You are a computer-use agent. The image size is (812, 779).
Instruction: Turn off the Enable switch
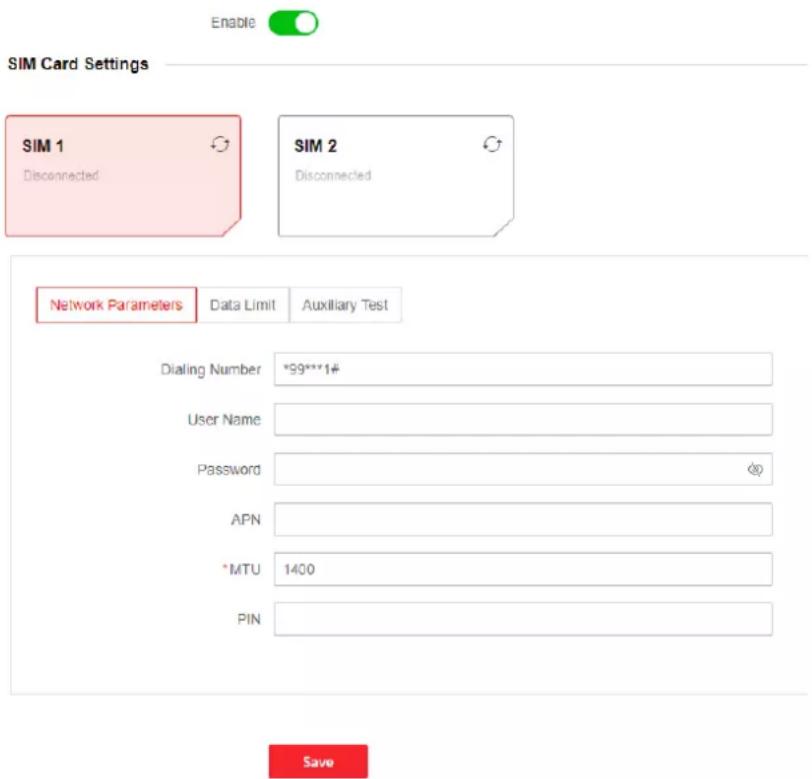click(293, 23)
